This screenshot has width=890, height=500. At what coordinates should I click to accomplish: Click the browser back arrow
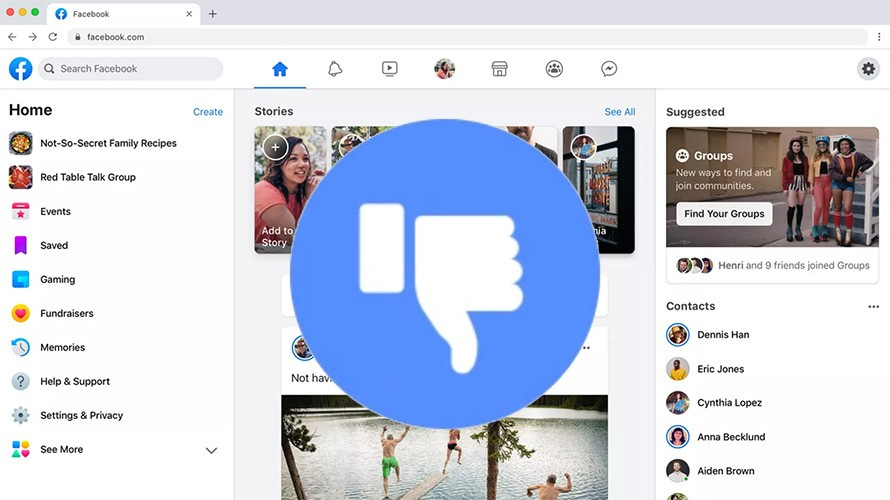coord(12,37)
